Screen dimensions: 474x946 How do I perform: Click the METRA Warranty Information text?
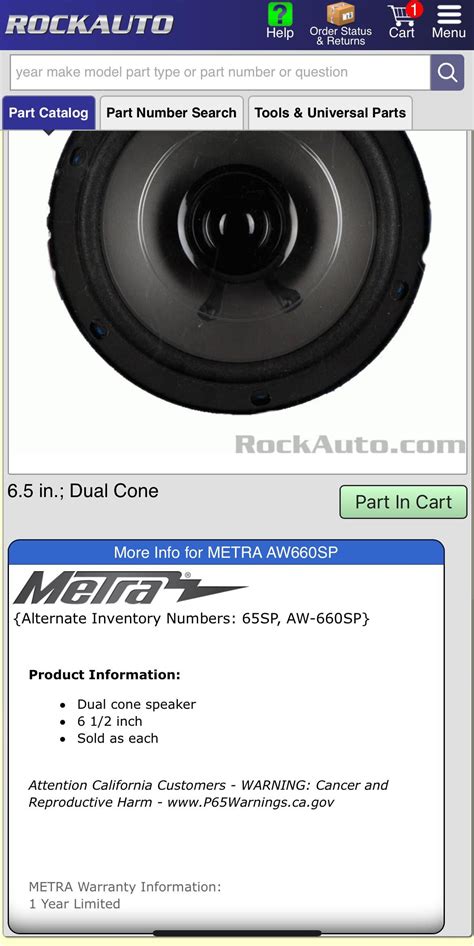click(125, 887)
